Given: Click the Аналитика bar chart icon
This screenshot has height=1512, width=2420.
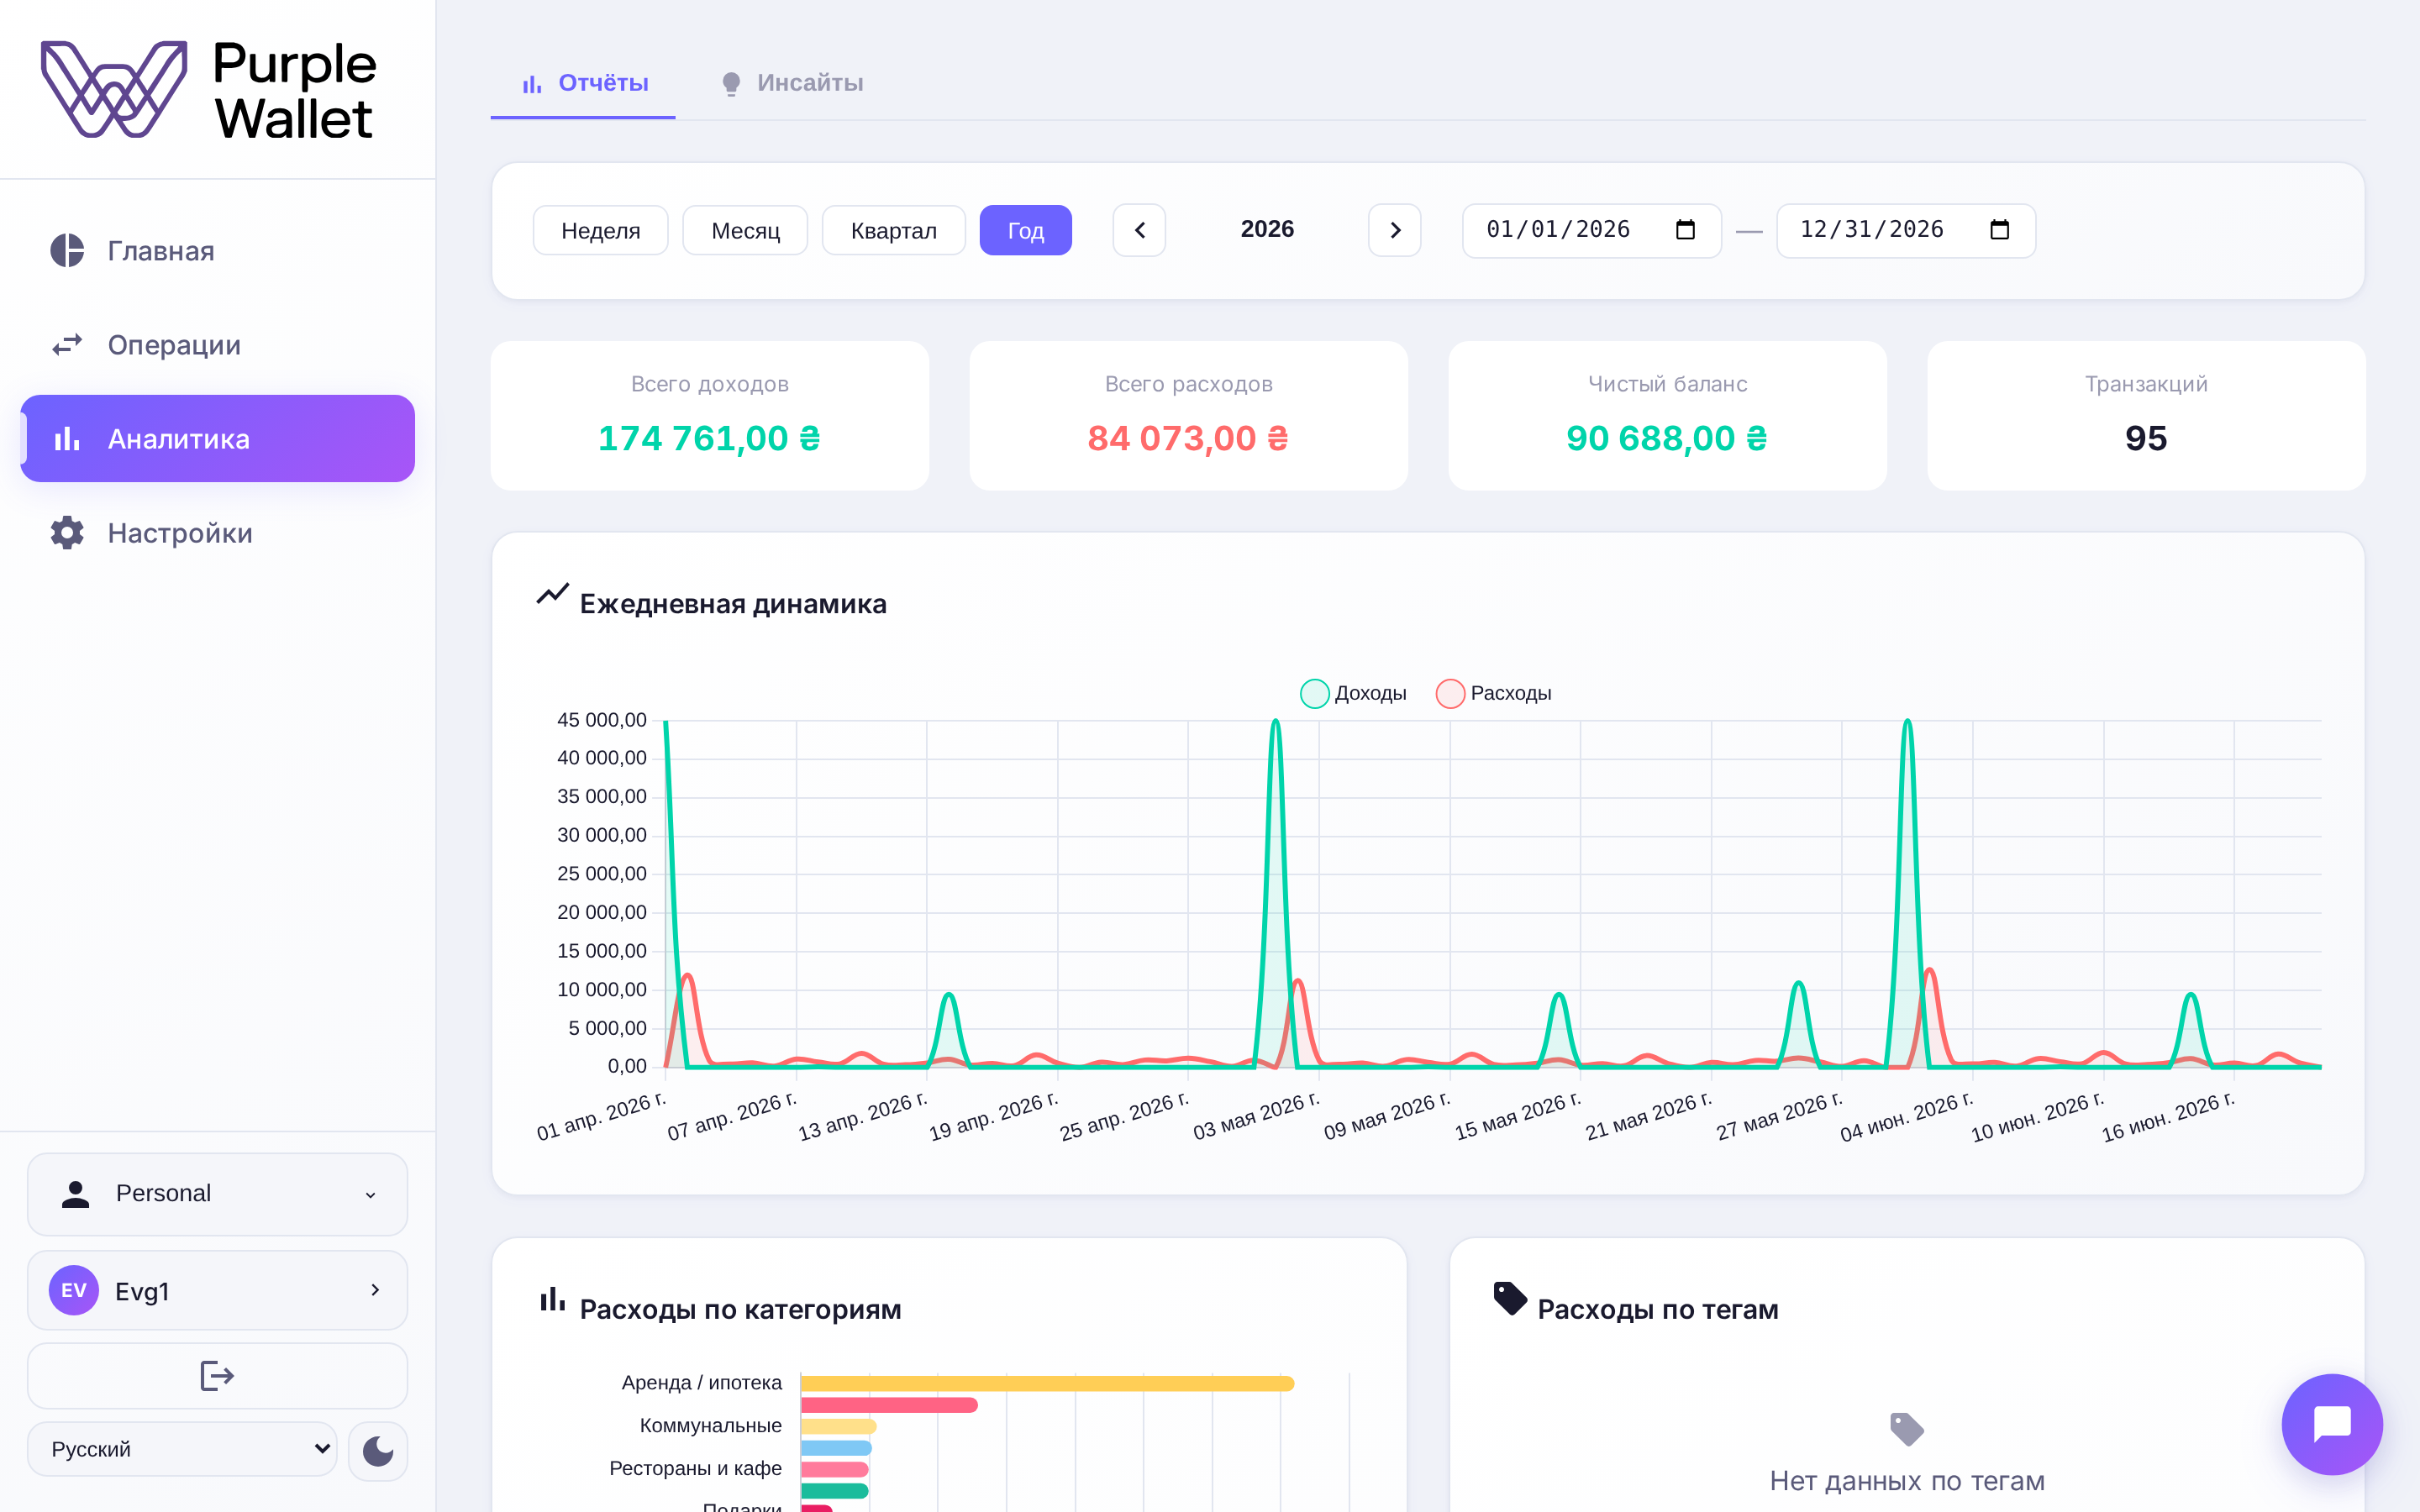Looking at the screenshot, I should click(x=67, y=439).
